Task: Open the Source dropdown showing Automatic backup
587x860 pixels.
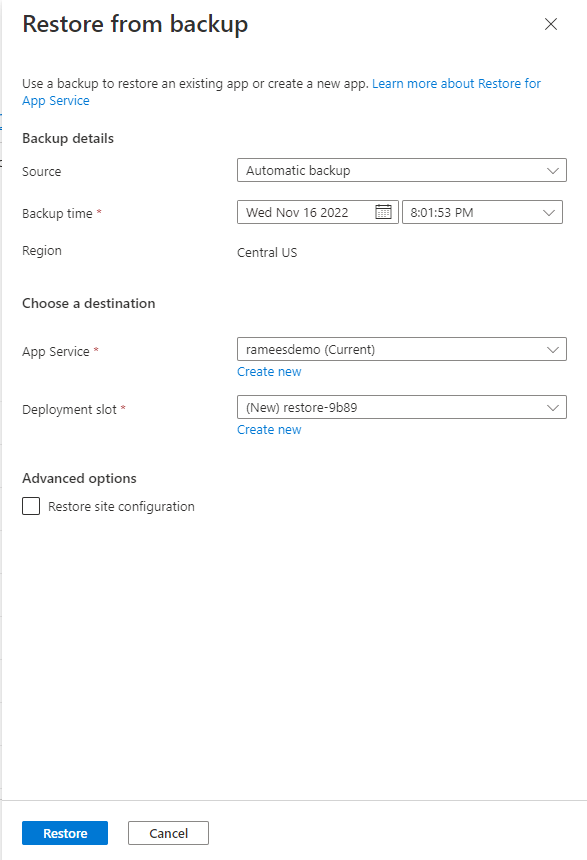Action: point(402,171)
